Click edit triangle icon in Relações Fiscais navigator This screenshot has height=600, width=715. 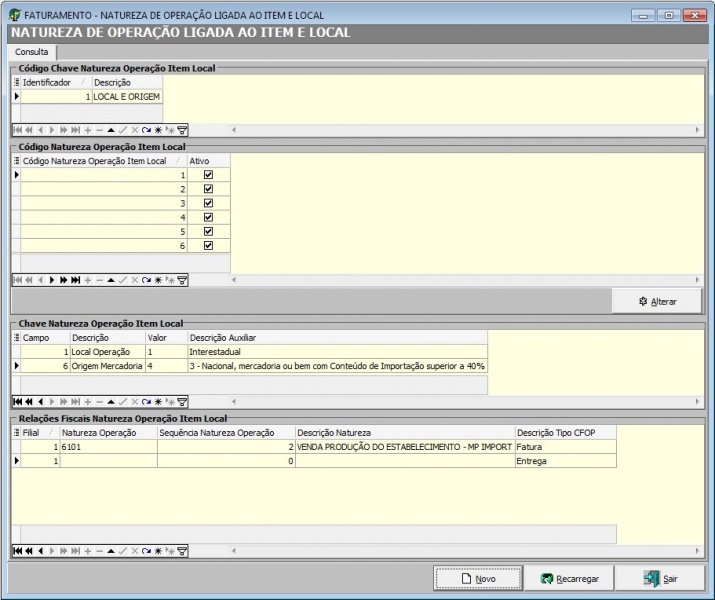[111, 551]
